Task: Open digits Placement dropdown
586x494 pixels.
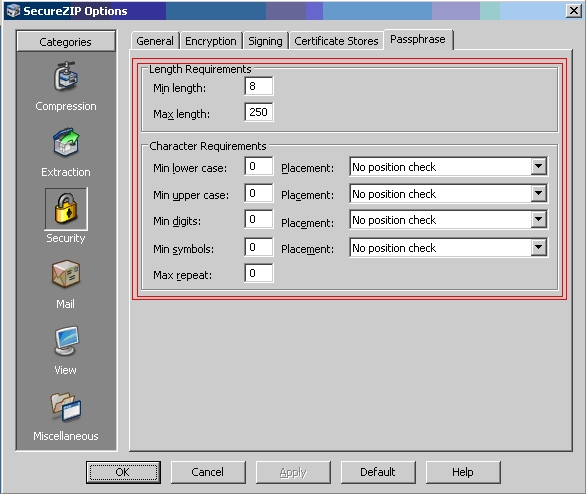Action: (448, 220)
